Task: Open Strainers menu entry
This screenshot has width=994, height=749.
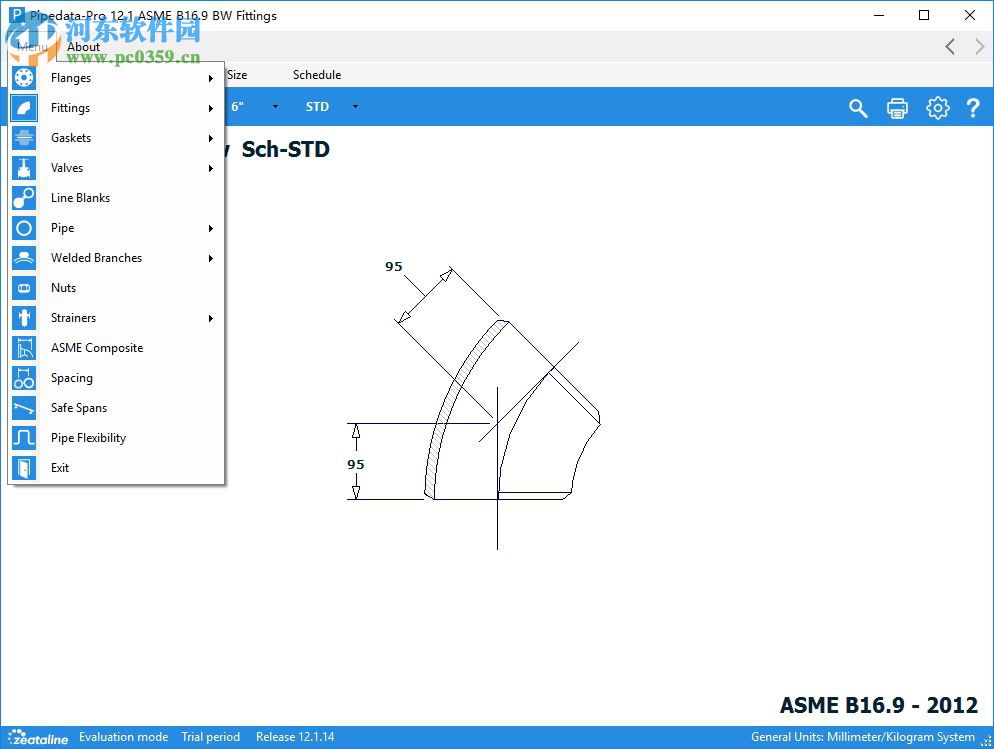Action: (117, 317)
